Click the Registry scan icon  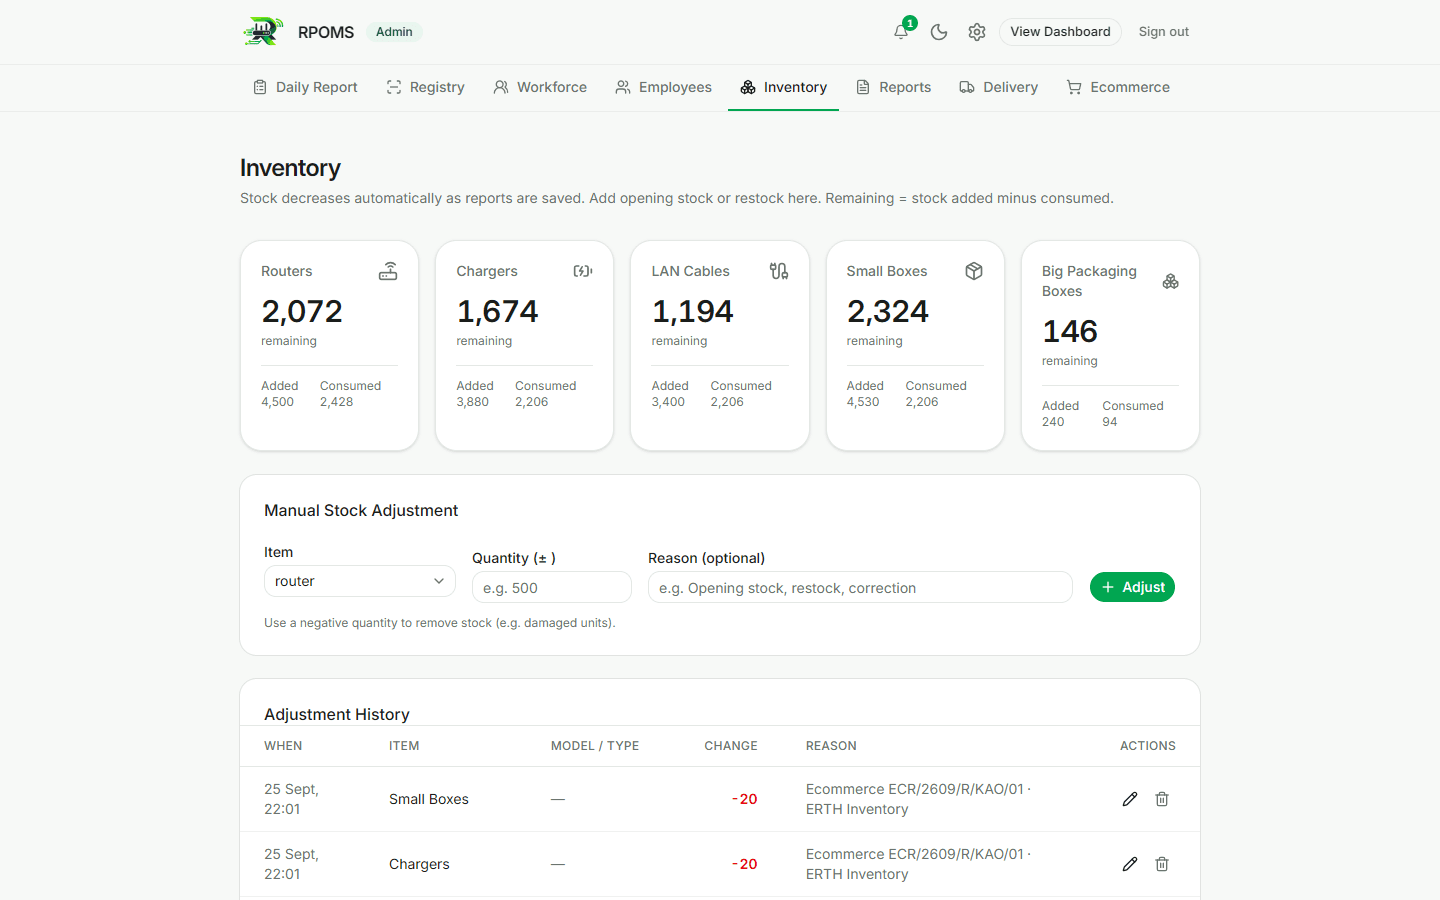point(394,87)
